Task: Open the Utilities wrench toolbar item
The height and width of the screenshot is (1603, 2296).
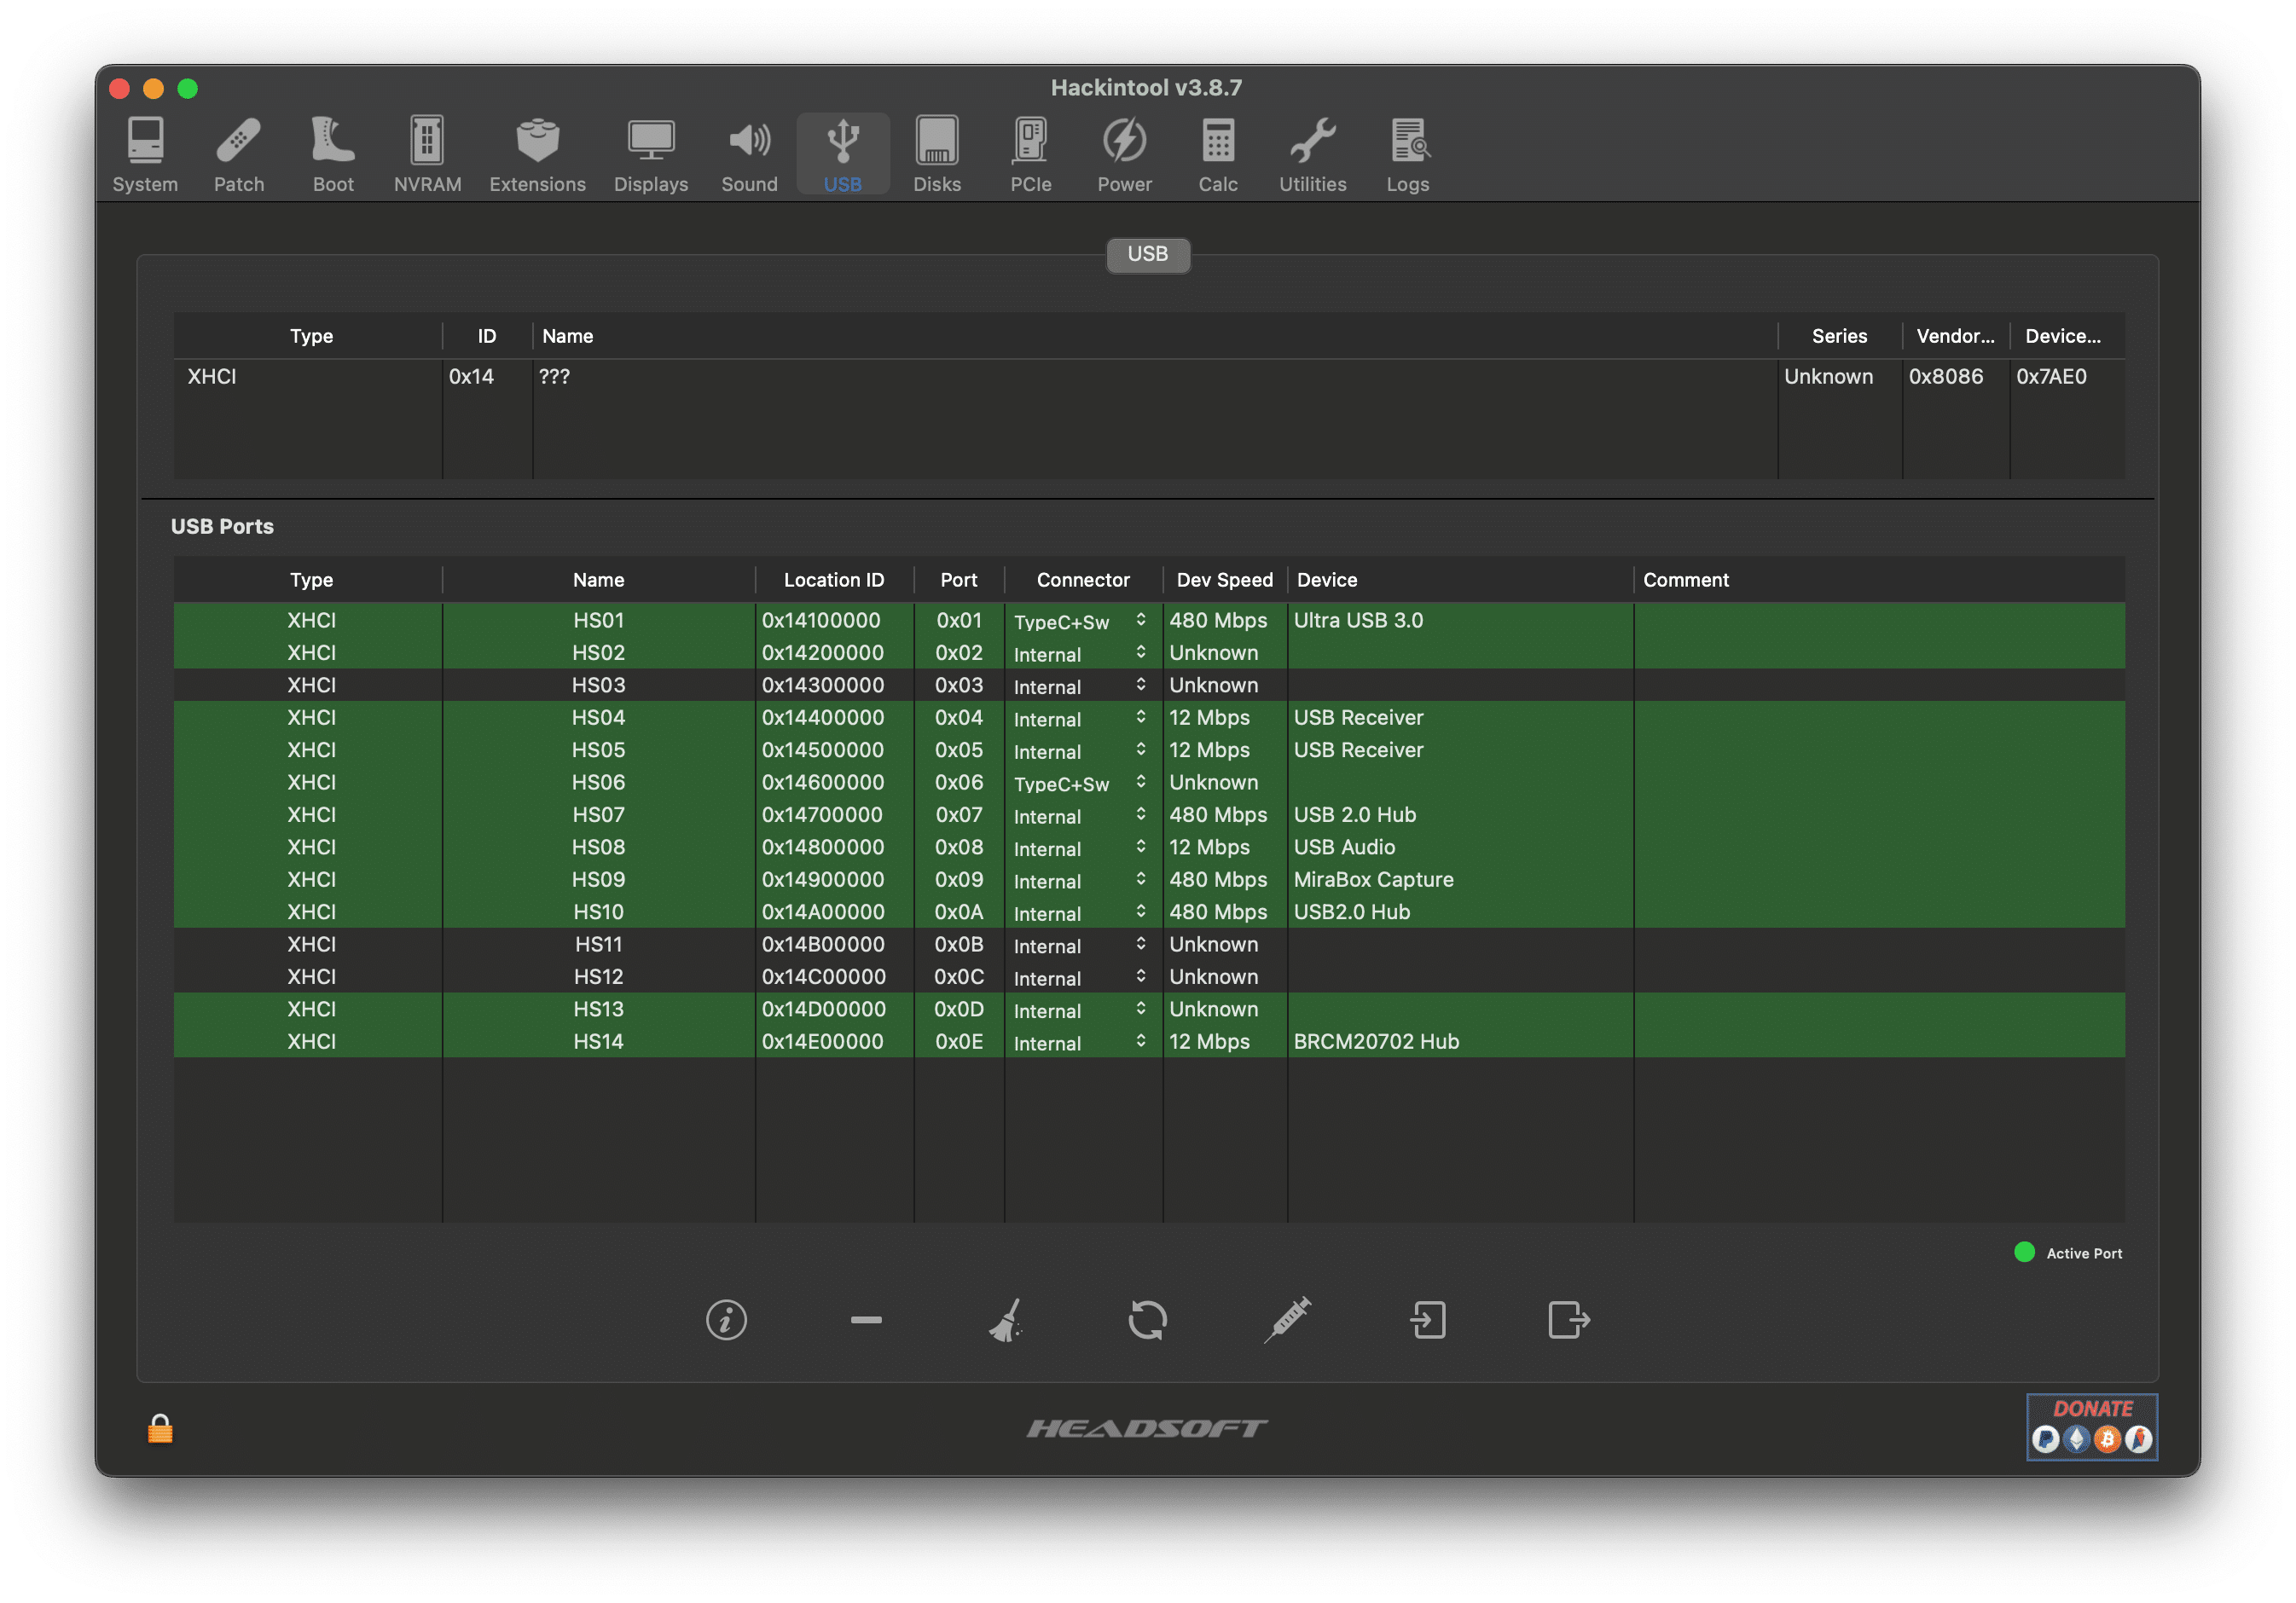Action: click(x=1312, y=154)
